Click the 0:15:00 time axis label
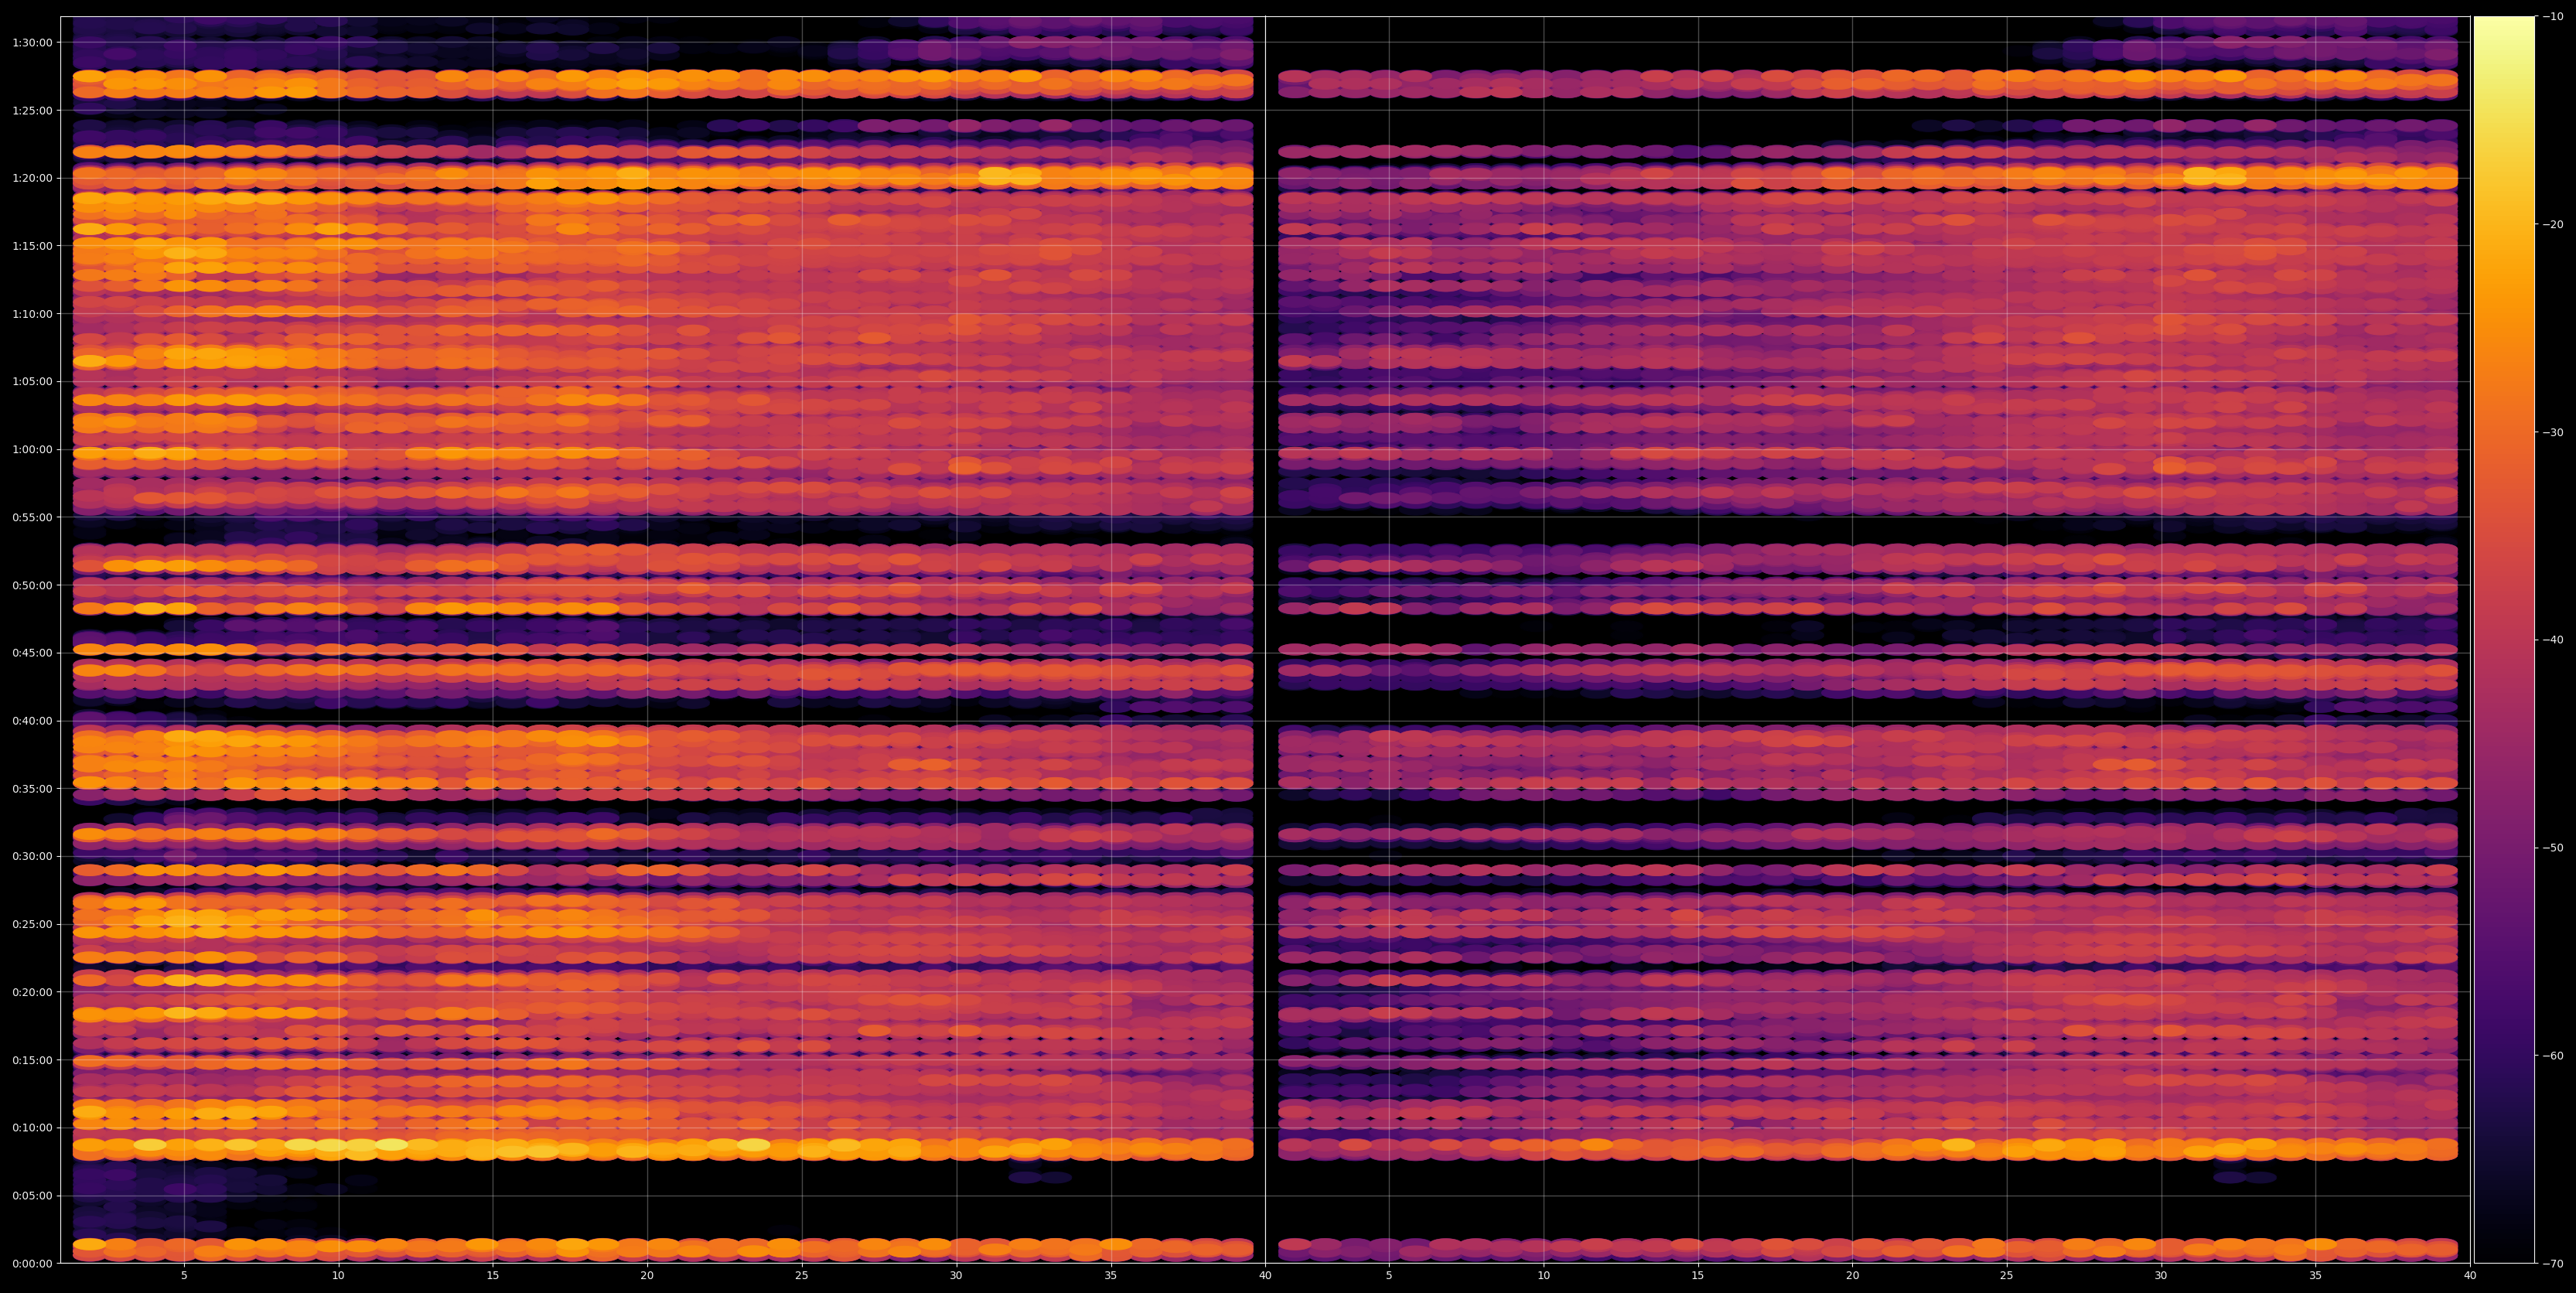This screenshot has width=2576, height=1293. pos(33,1060)
